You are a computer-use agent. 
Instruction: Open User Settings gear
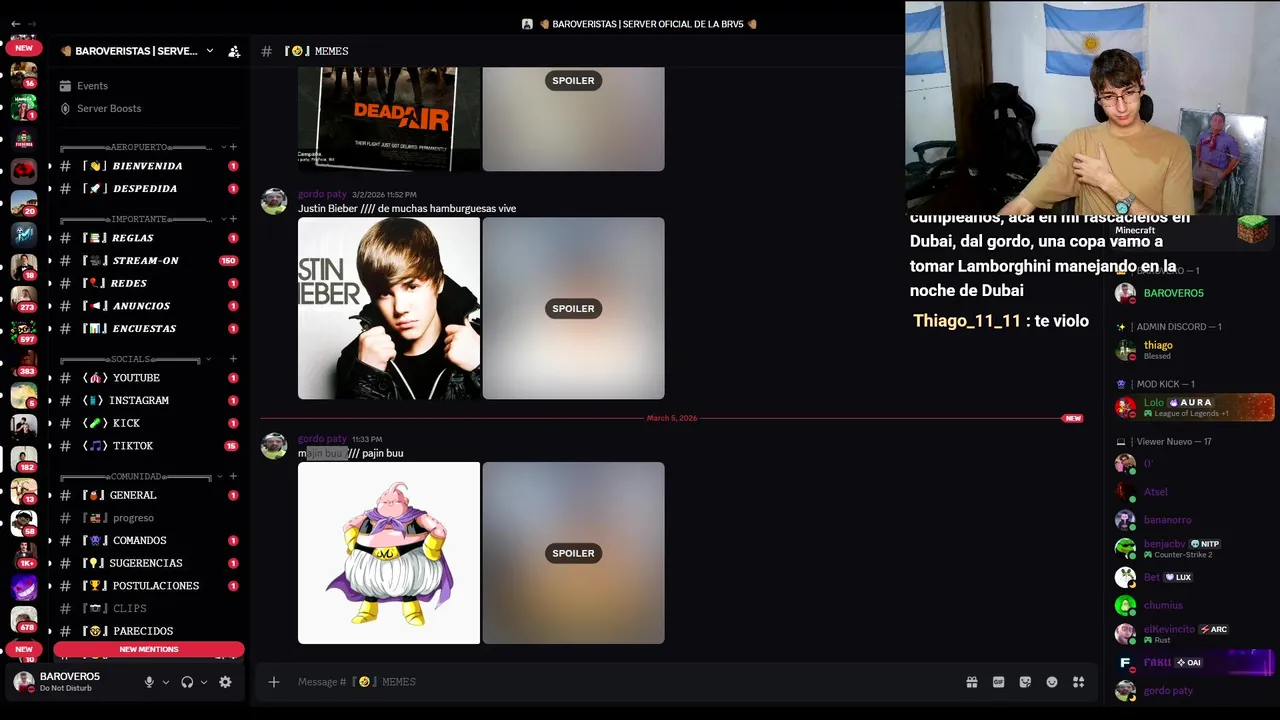225,682
